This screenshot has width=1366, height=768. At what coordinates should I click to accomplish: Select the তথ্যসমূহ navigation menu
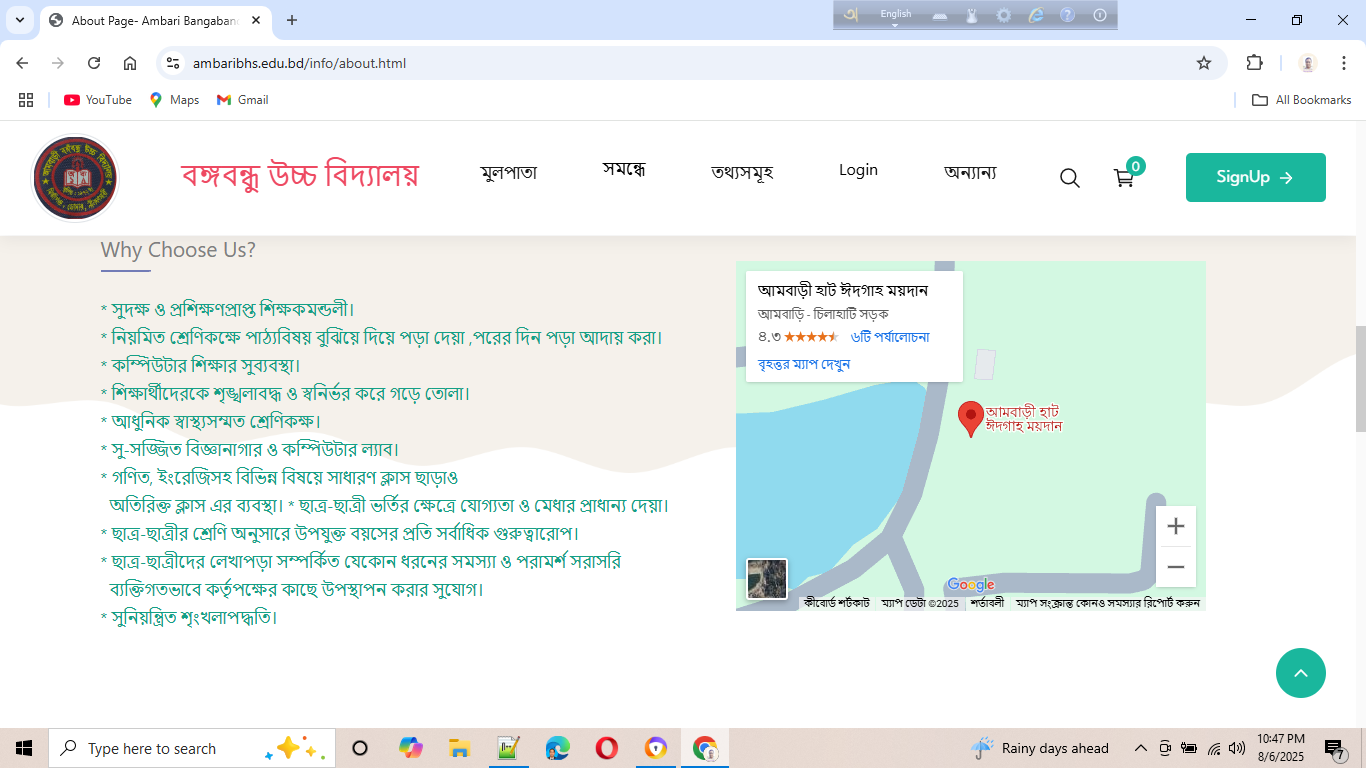click(742, 172)
